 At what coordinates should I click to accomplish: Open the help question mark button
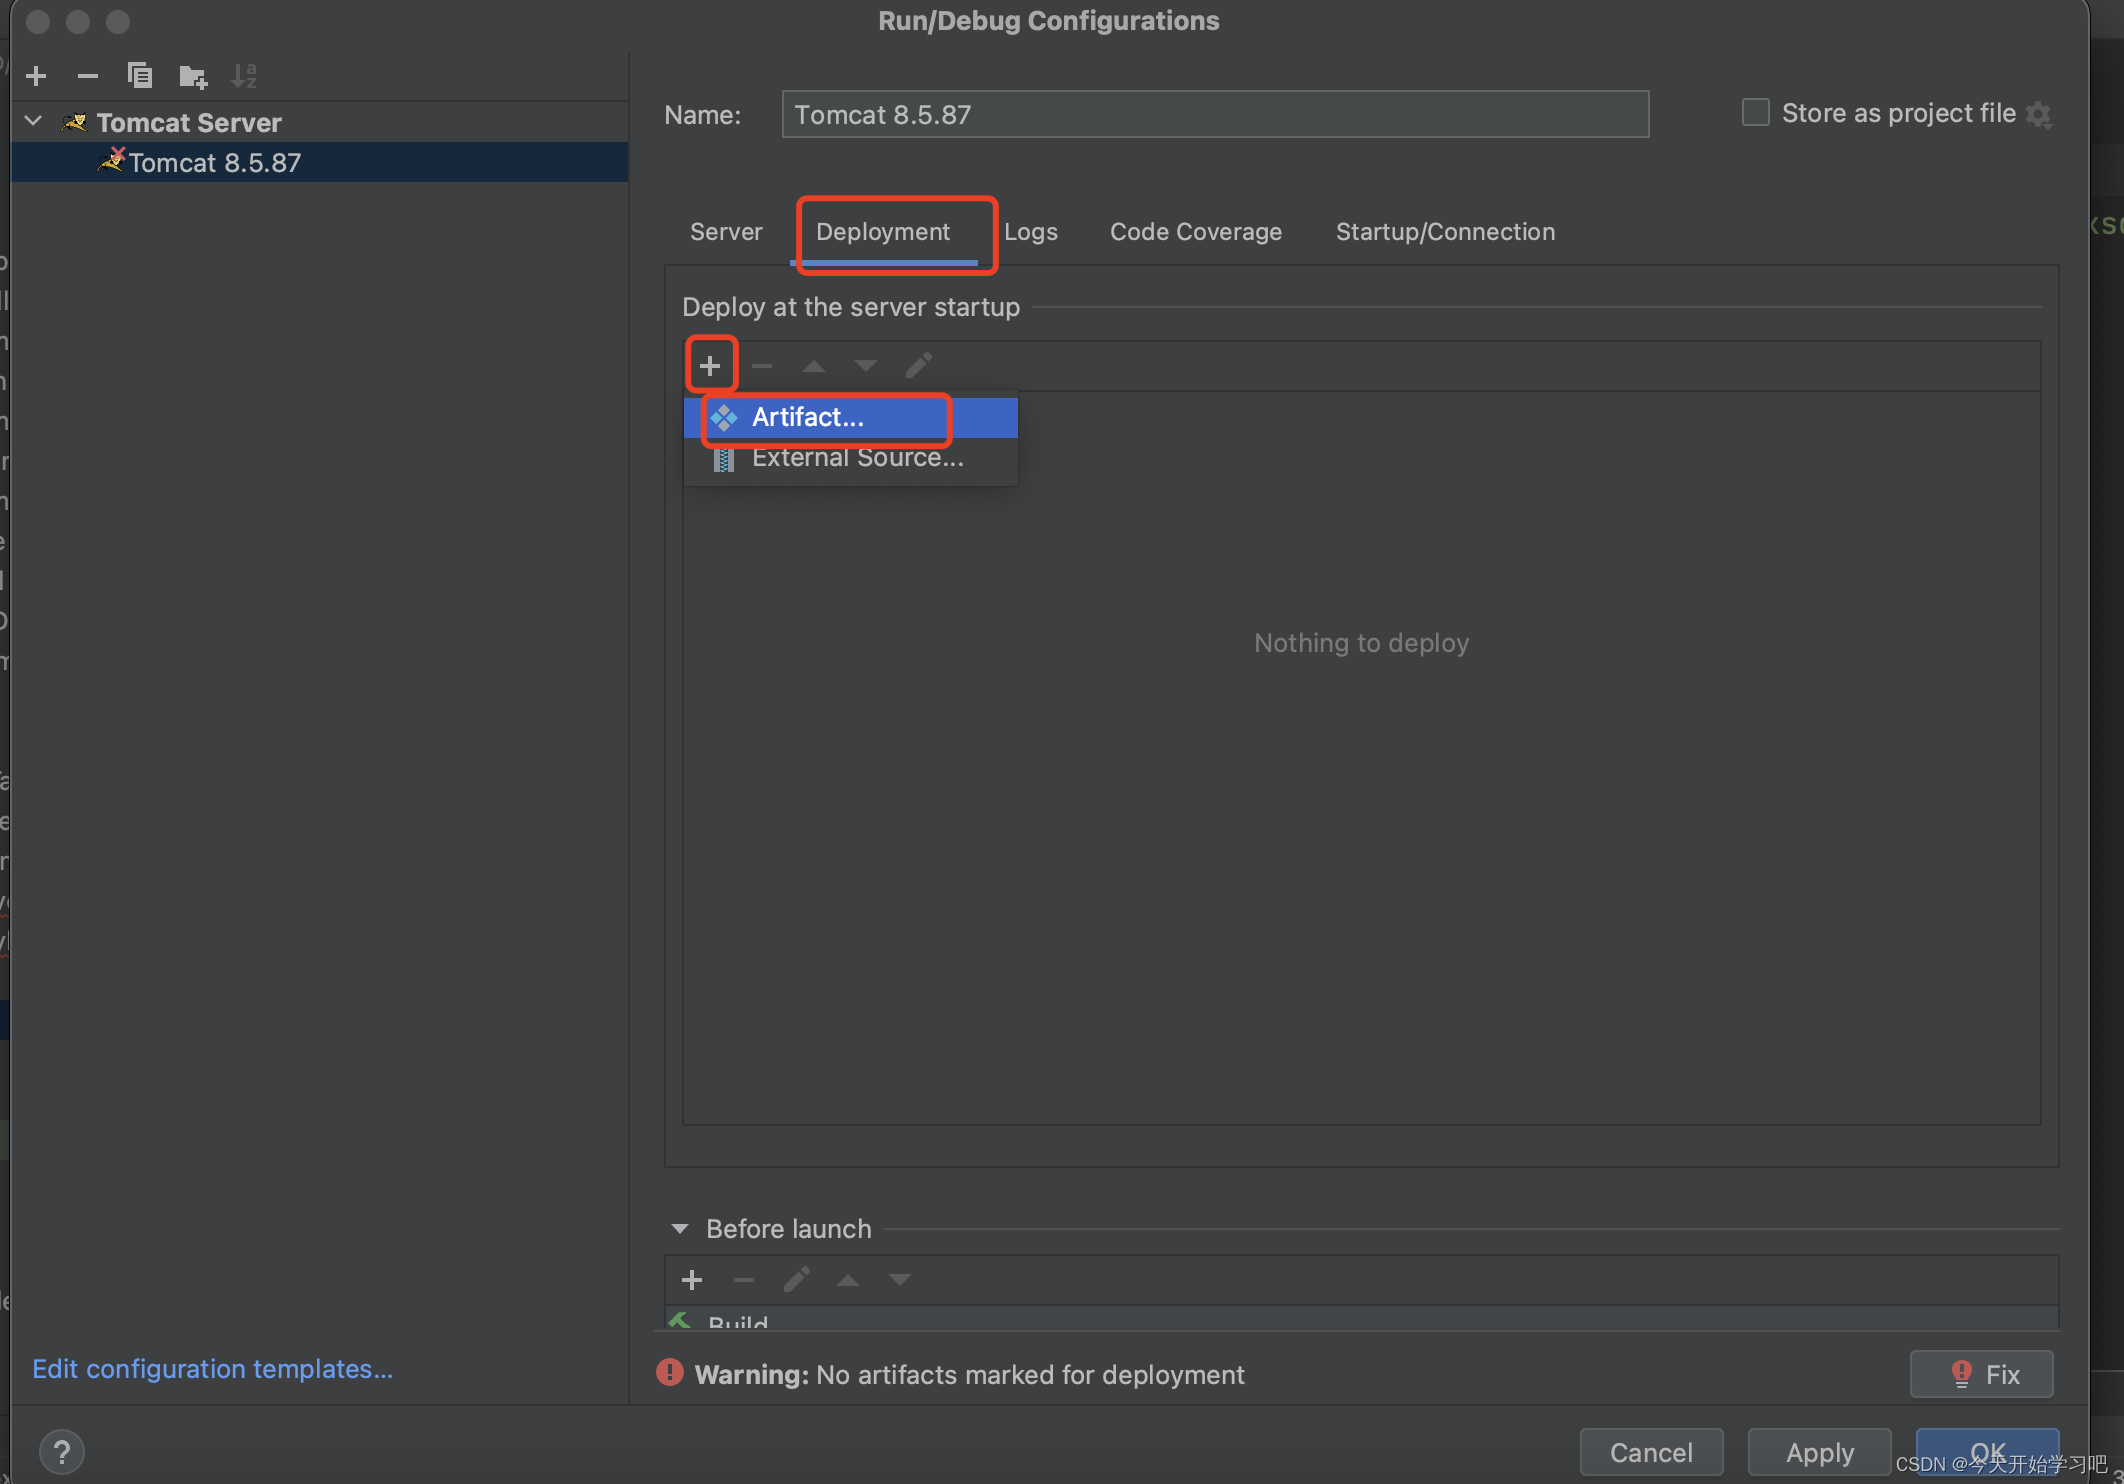[x=61, y=1451]
